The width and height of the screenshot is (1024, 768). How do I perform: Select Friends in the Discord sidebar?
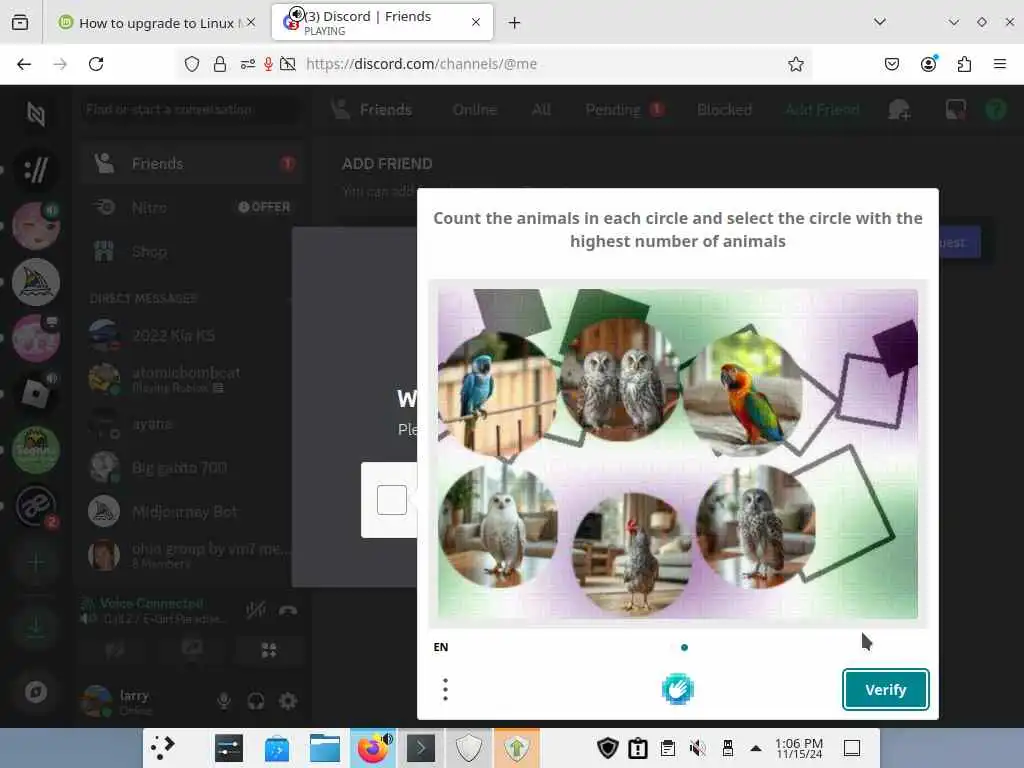click(x=192, y=163)
